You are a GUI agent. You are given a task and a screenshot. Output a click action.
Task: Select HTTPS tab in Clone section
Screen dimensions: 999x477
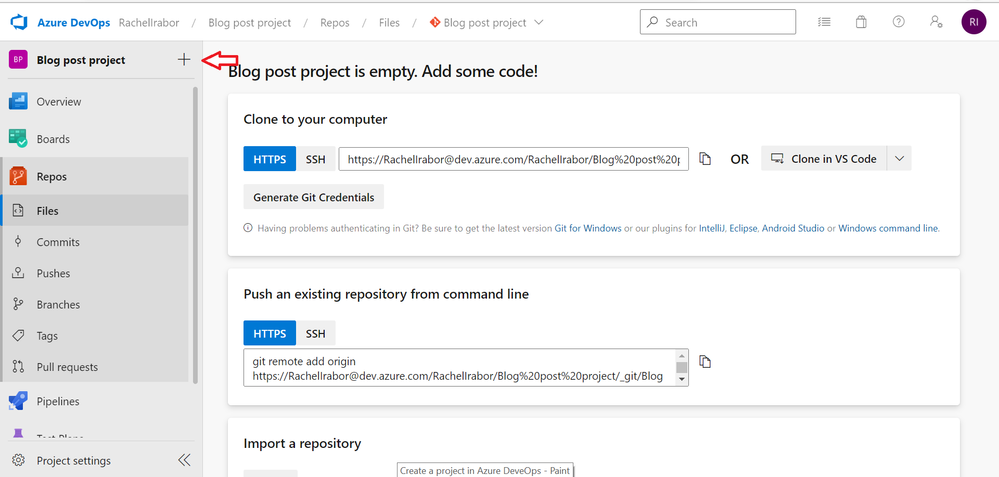coord(270,159)
